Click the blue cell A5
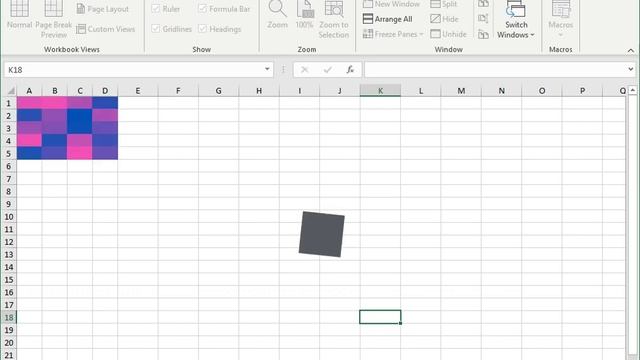 pos(29,153)
